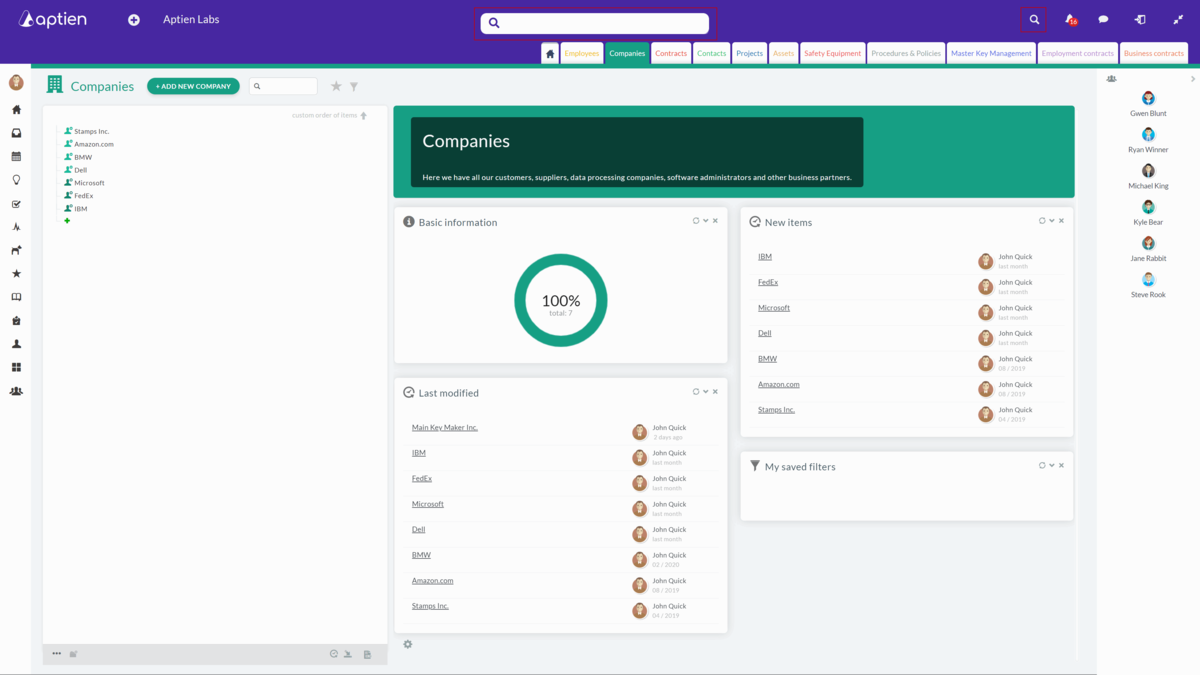Screen dimensions: 1200x675
Task: Open the Business contracts tab
Action: pyautogui.click(x=1154, y=54)
